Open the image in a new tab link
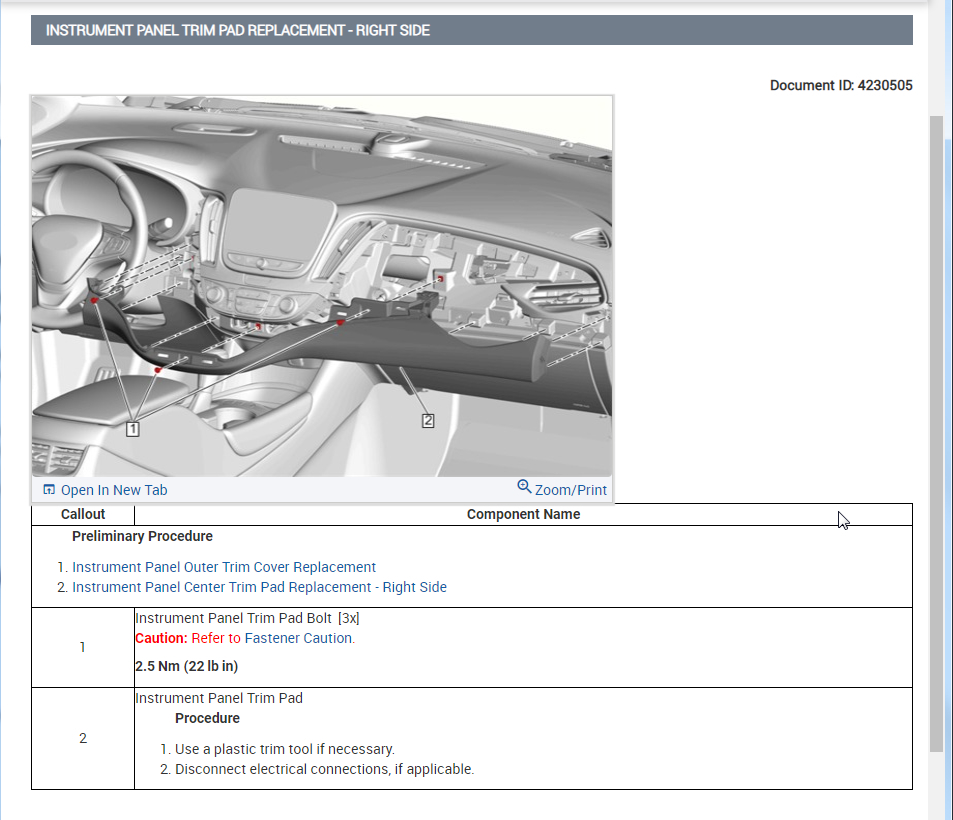 tap(114, 490)
